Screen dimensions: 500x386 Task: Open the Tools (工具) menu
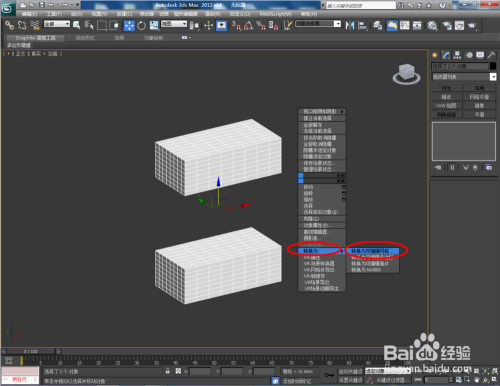[54, 14]
